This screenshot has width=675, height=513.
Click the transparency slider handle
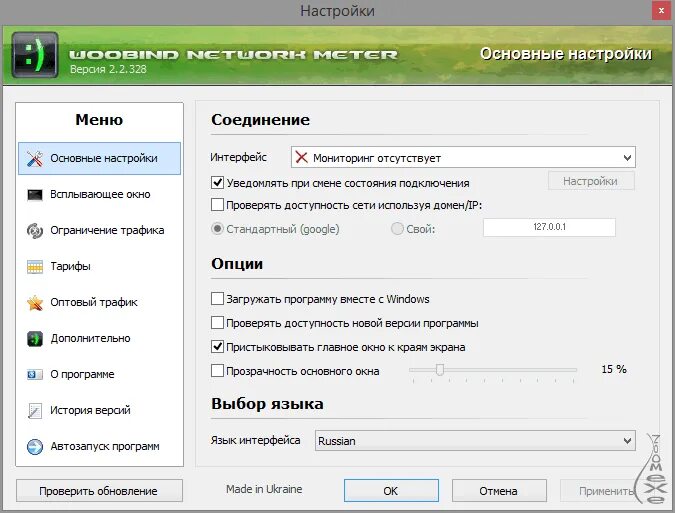pyautogui.click(x=440, y=370)
